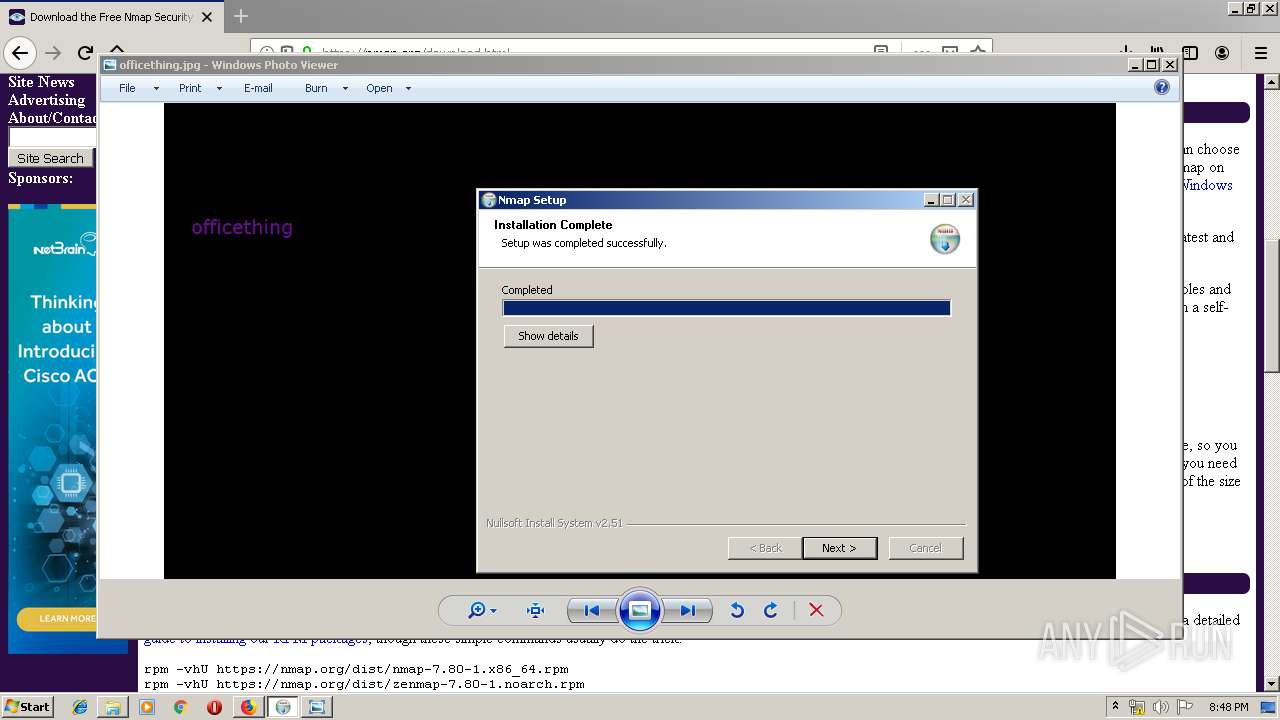Click the installation progress bar
This screenshot has width=1280, height=720.
pos(727,308)
